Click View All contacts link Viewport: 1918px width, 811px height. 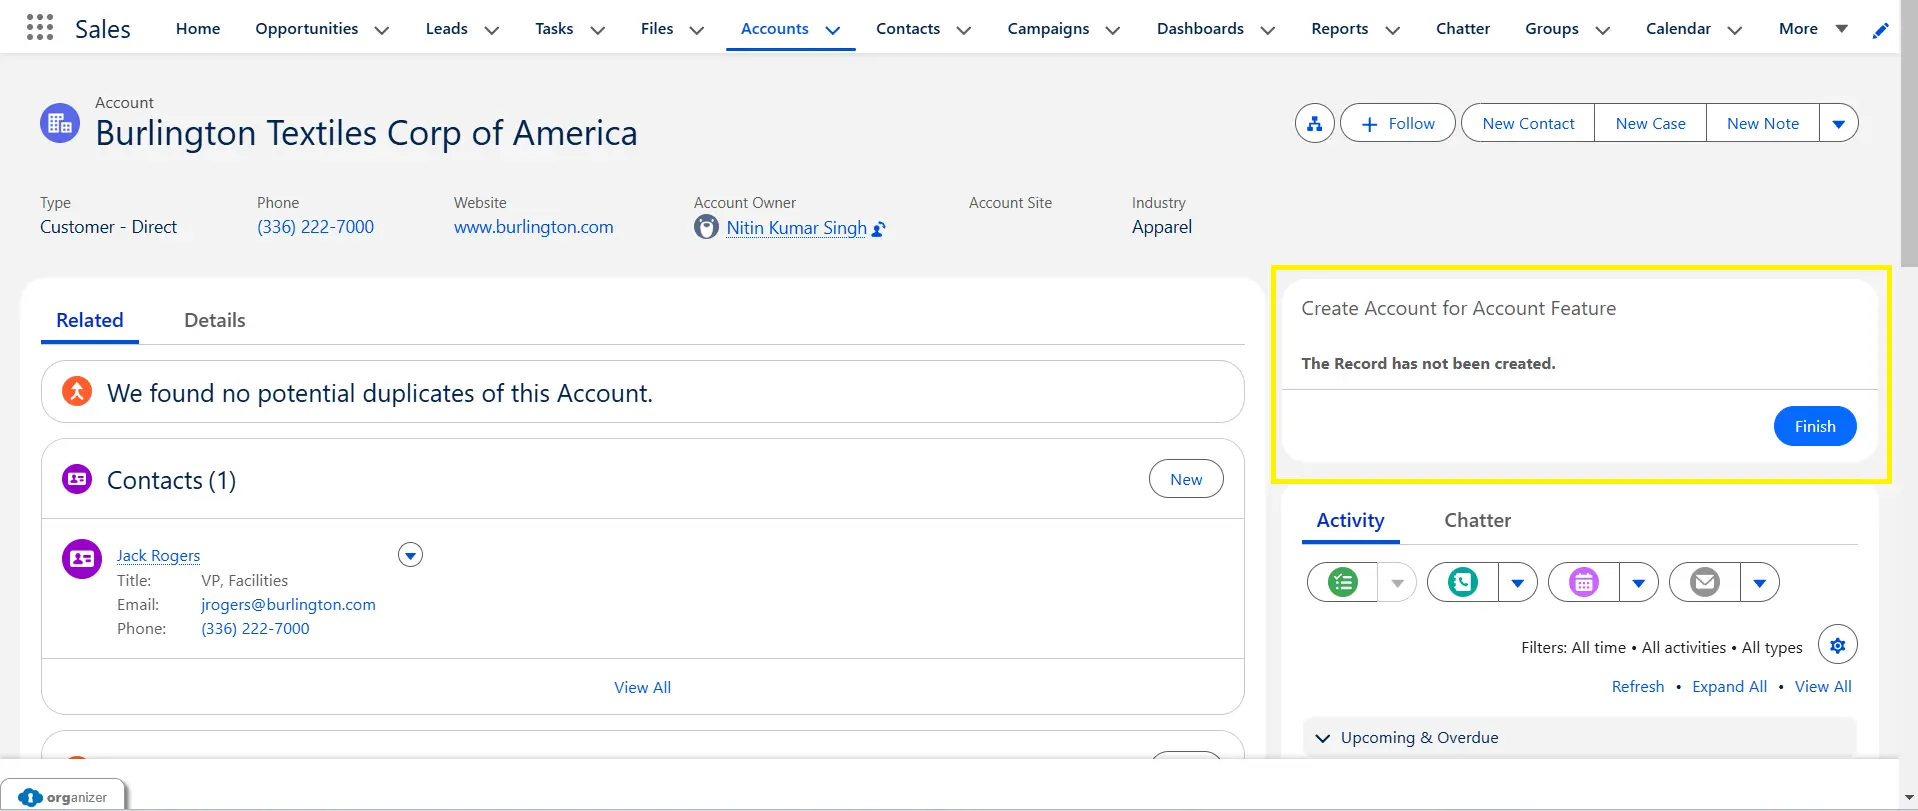642,687
